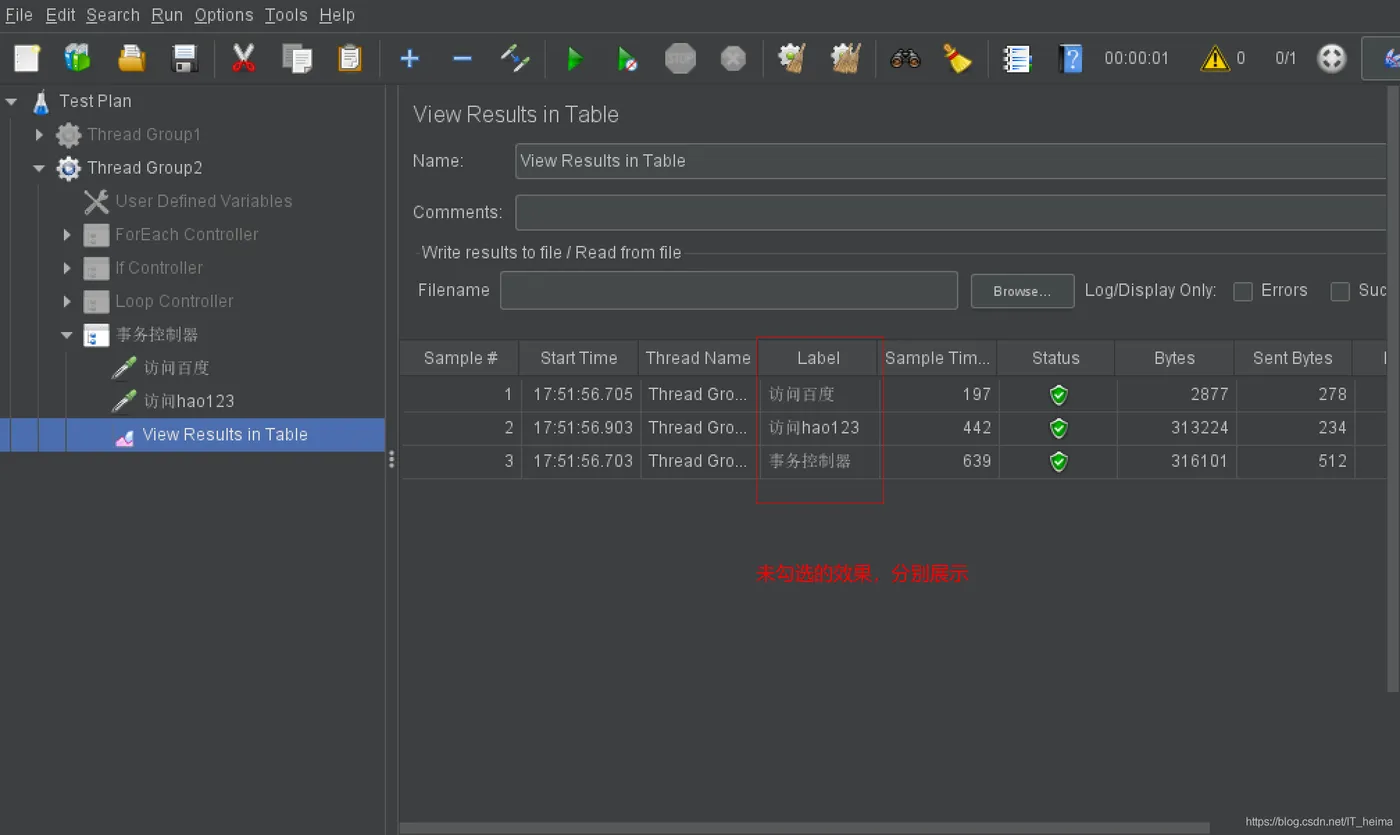Viewport: 1400px width, 835px height.
Task: Click the Shutdown threads icon
Action: (733, 58)
